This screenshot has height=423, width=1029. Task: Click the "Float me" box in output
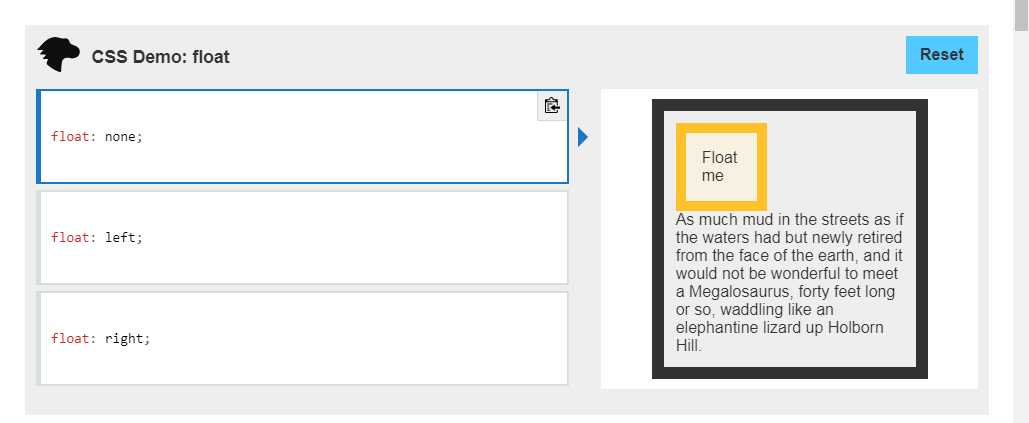[720, 166]
